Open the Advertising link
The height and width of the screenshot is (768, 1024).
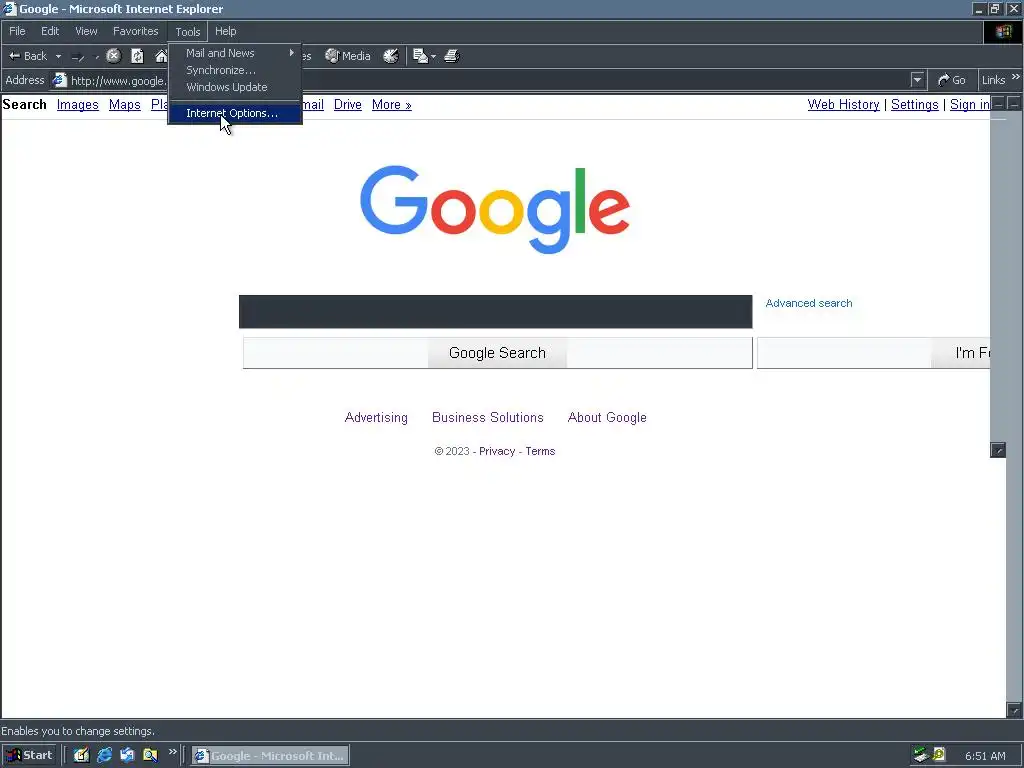pyautogui.click(x=376, y=417)
